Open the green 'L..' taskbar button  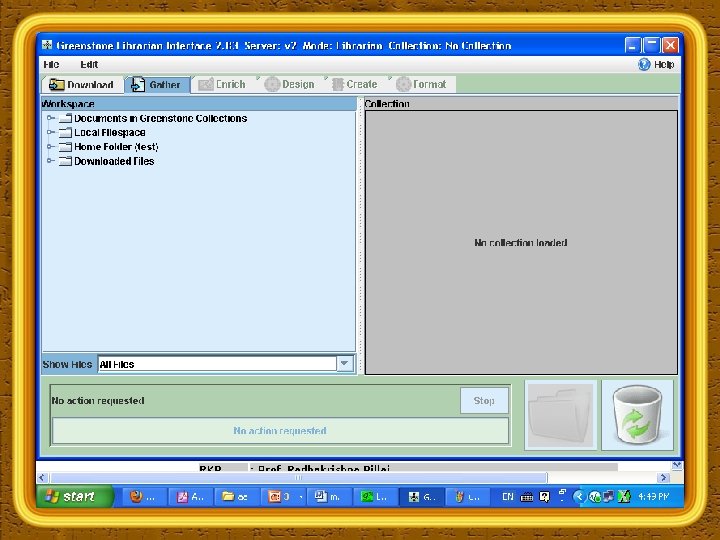tap(375, 497)
